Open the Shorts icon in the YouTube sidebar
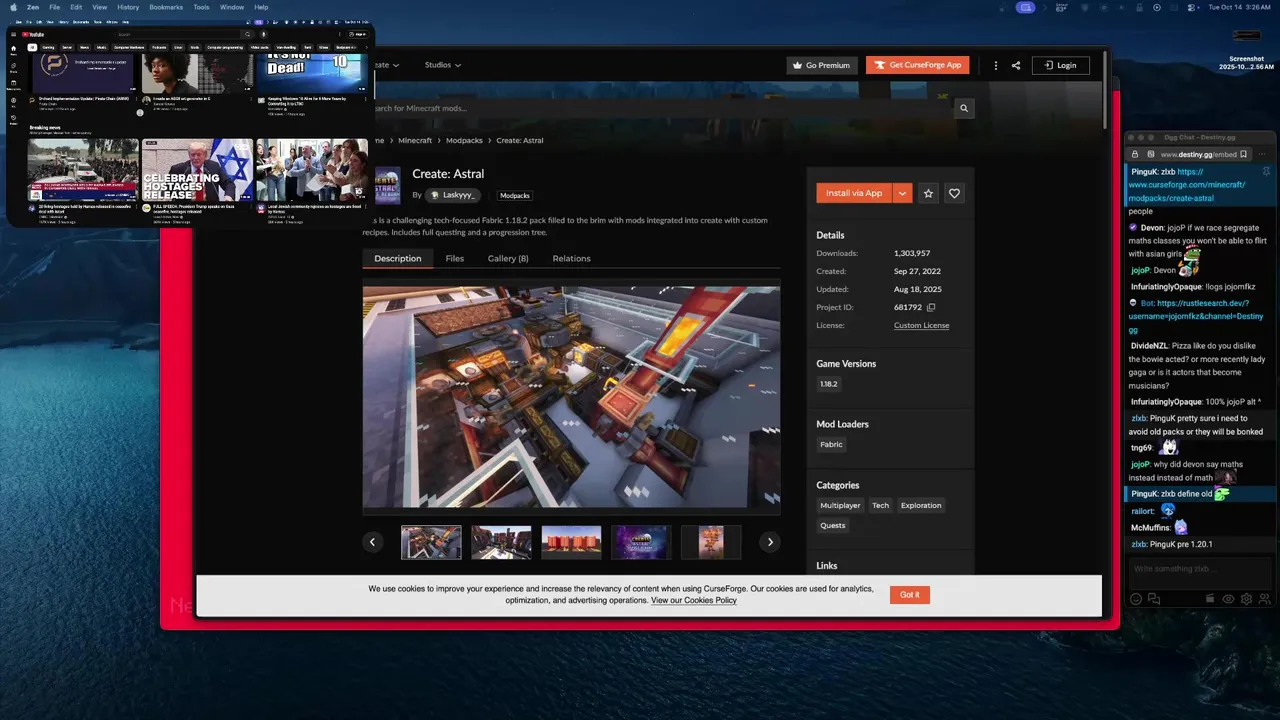 pyautogui.click(x=13, y=67)
